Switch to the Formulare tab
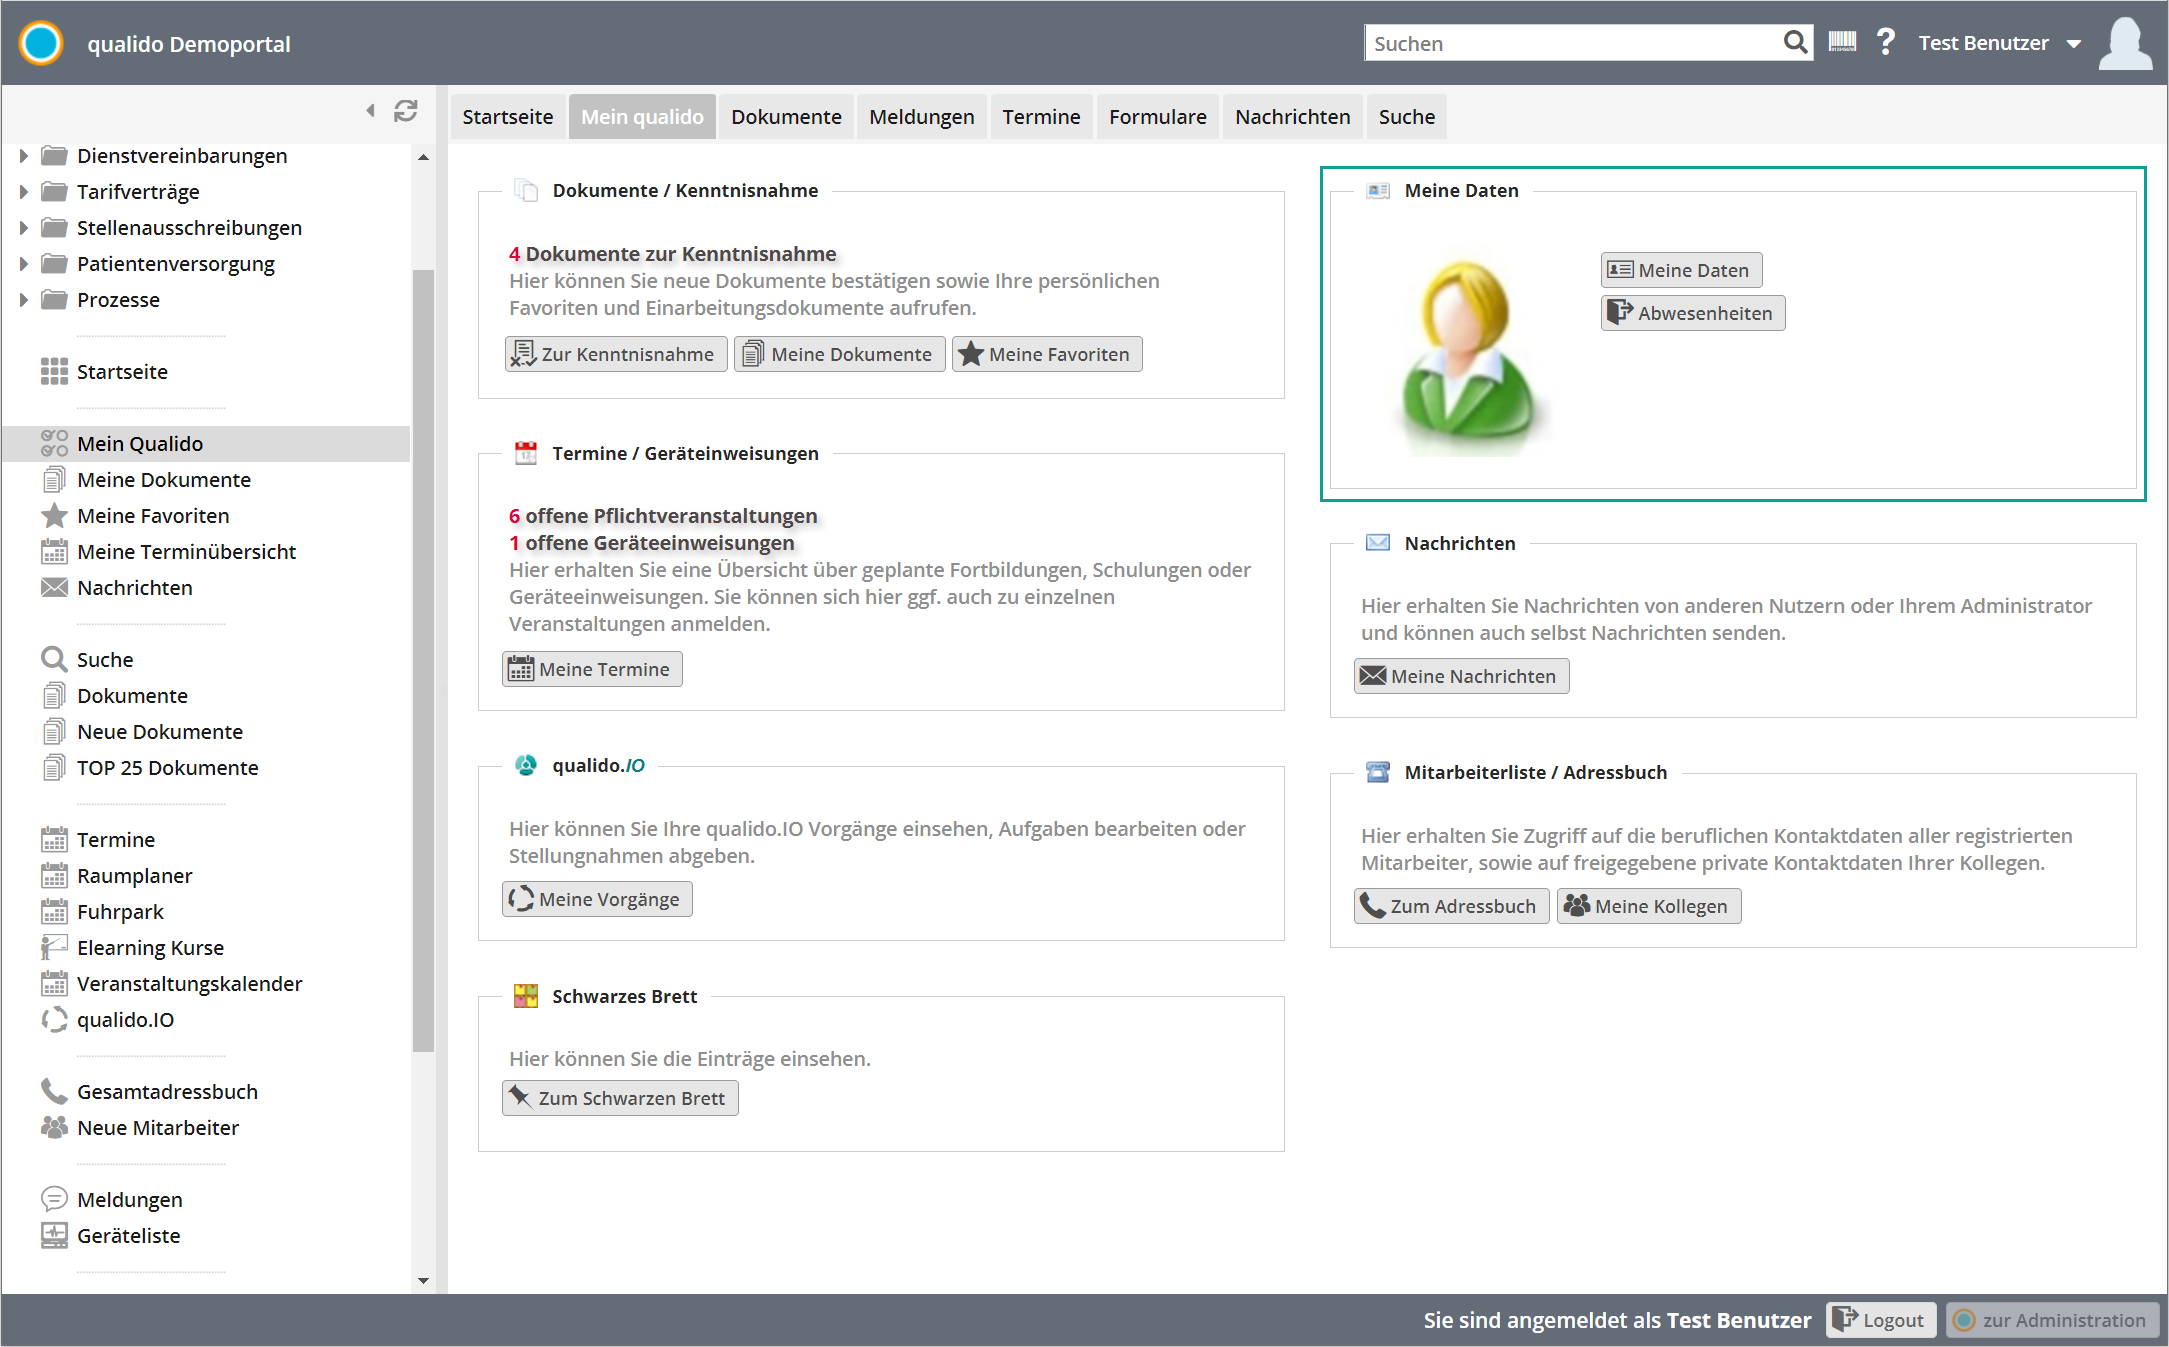 (1157, 116)
